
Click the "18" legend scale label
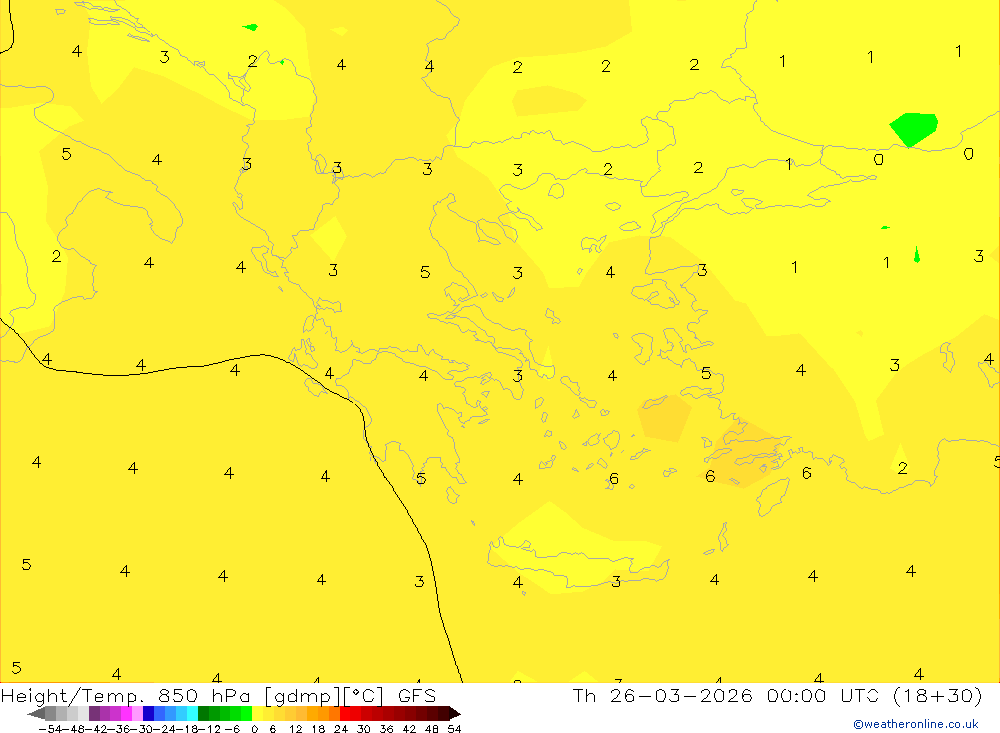coord(318,729)
